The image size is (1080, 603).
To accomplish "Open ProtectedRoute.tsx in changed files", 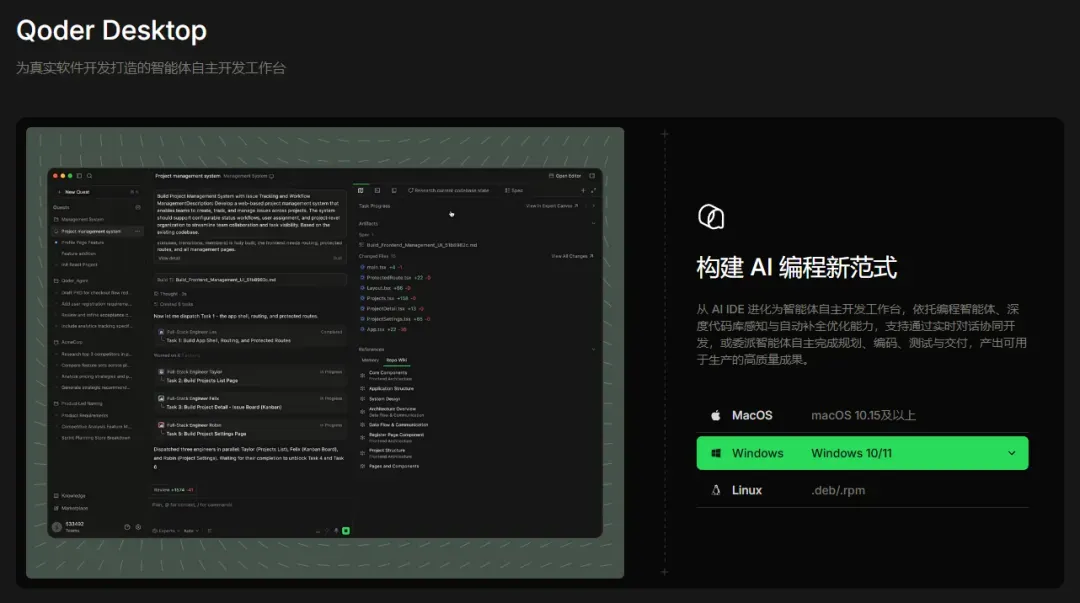I will coord(395,278).
